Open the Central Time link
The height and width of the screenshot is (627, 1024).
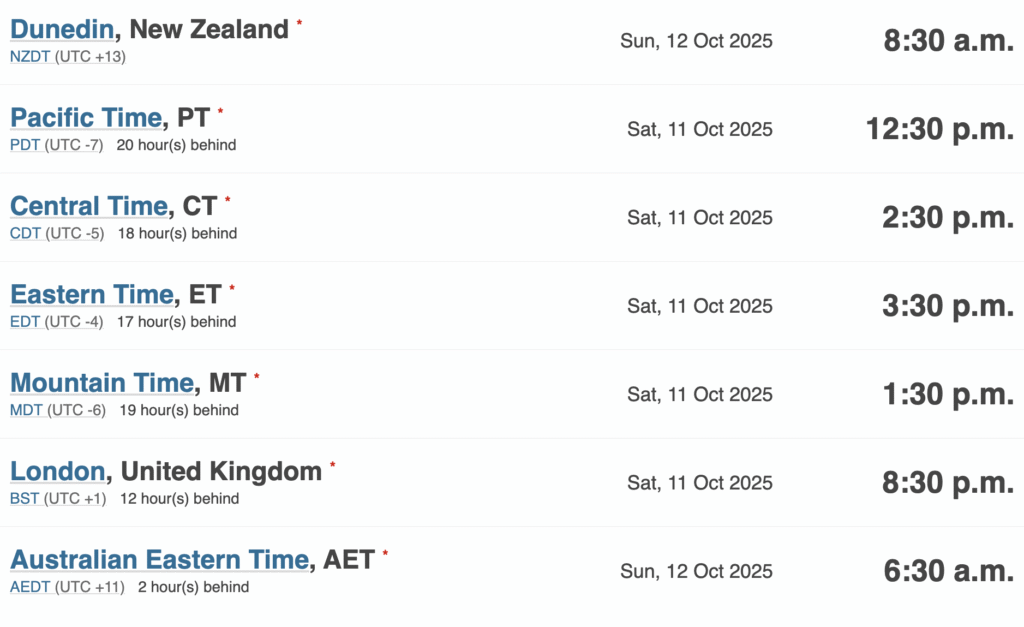88,207
